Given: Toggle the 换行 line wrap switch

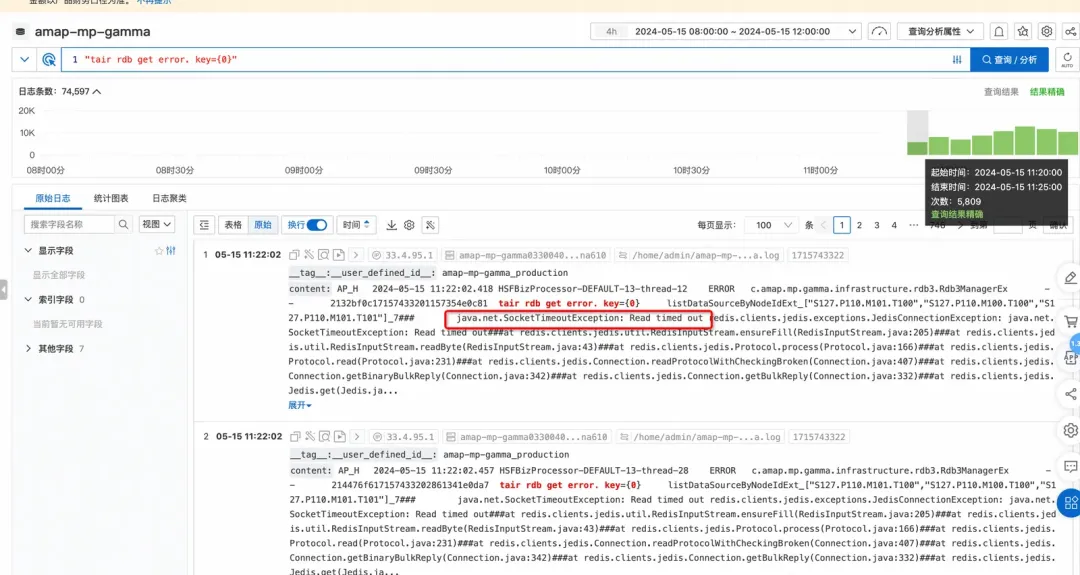Looking at the screenshot, I should click(x=317, y=225).
